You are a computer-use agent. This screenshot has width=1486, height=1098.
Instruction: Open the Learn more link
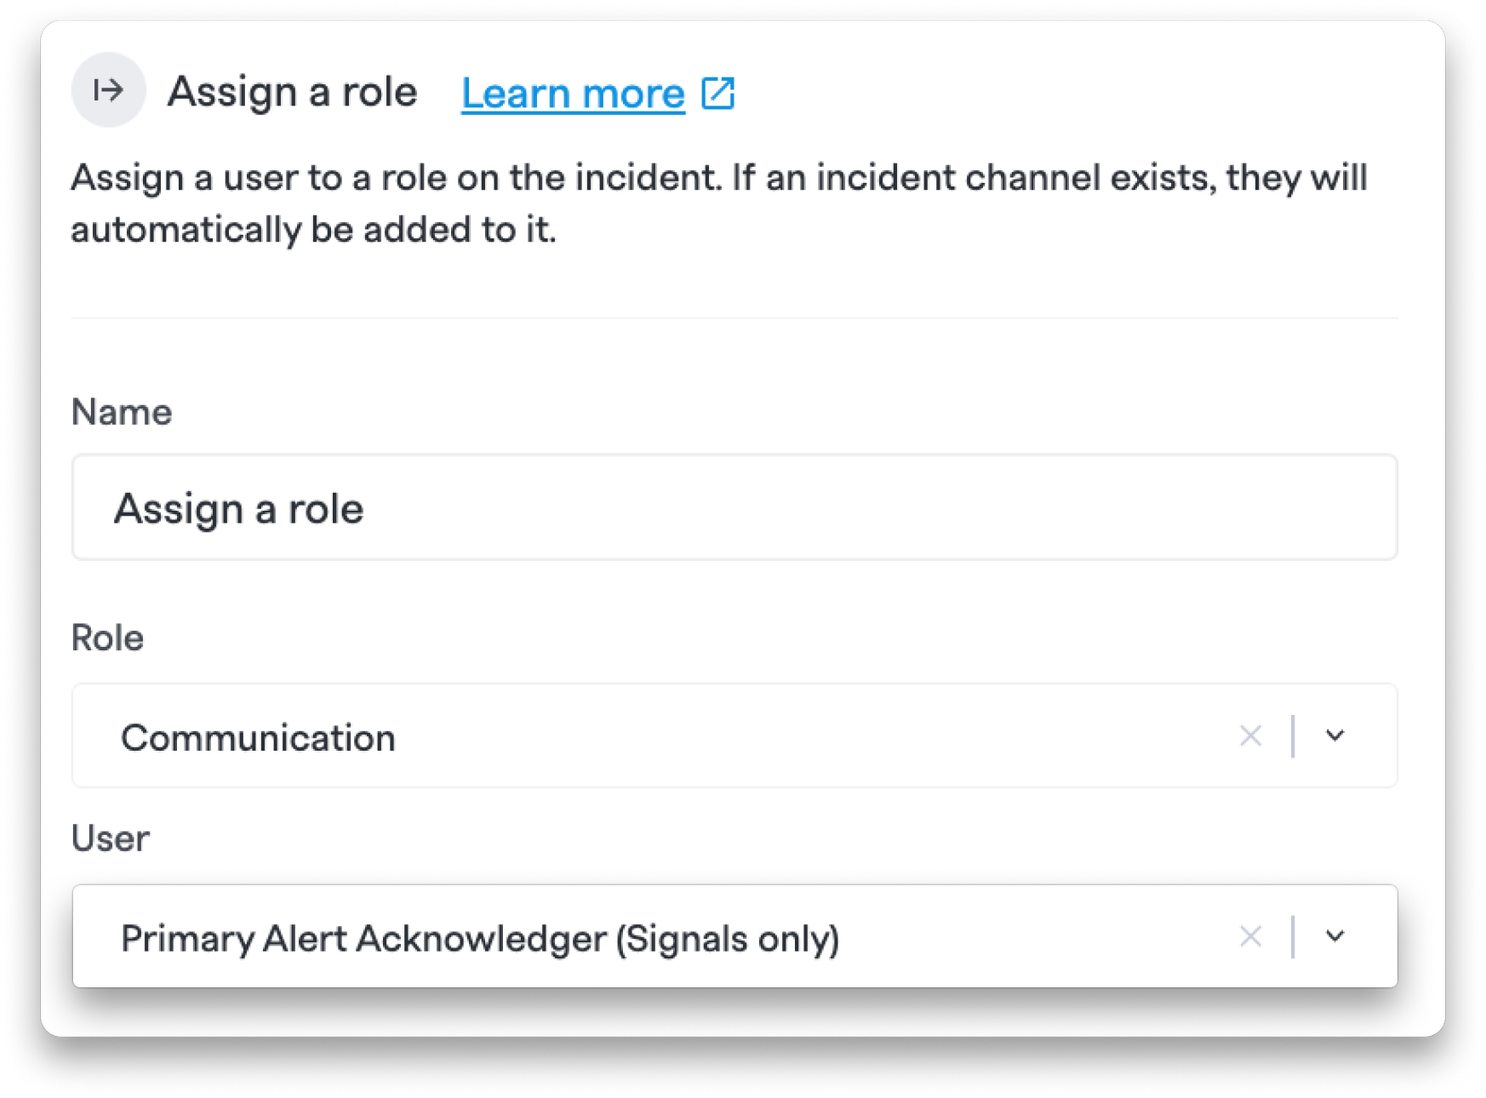(573, 94)
